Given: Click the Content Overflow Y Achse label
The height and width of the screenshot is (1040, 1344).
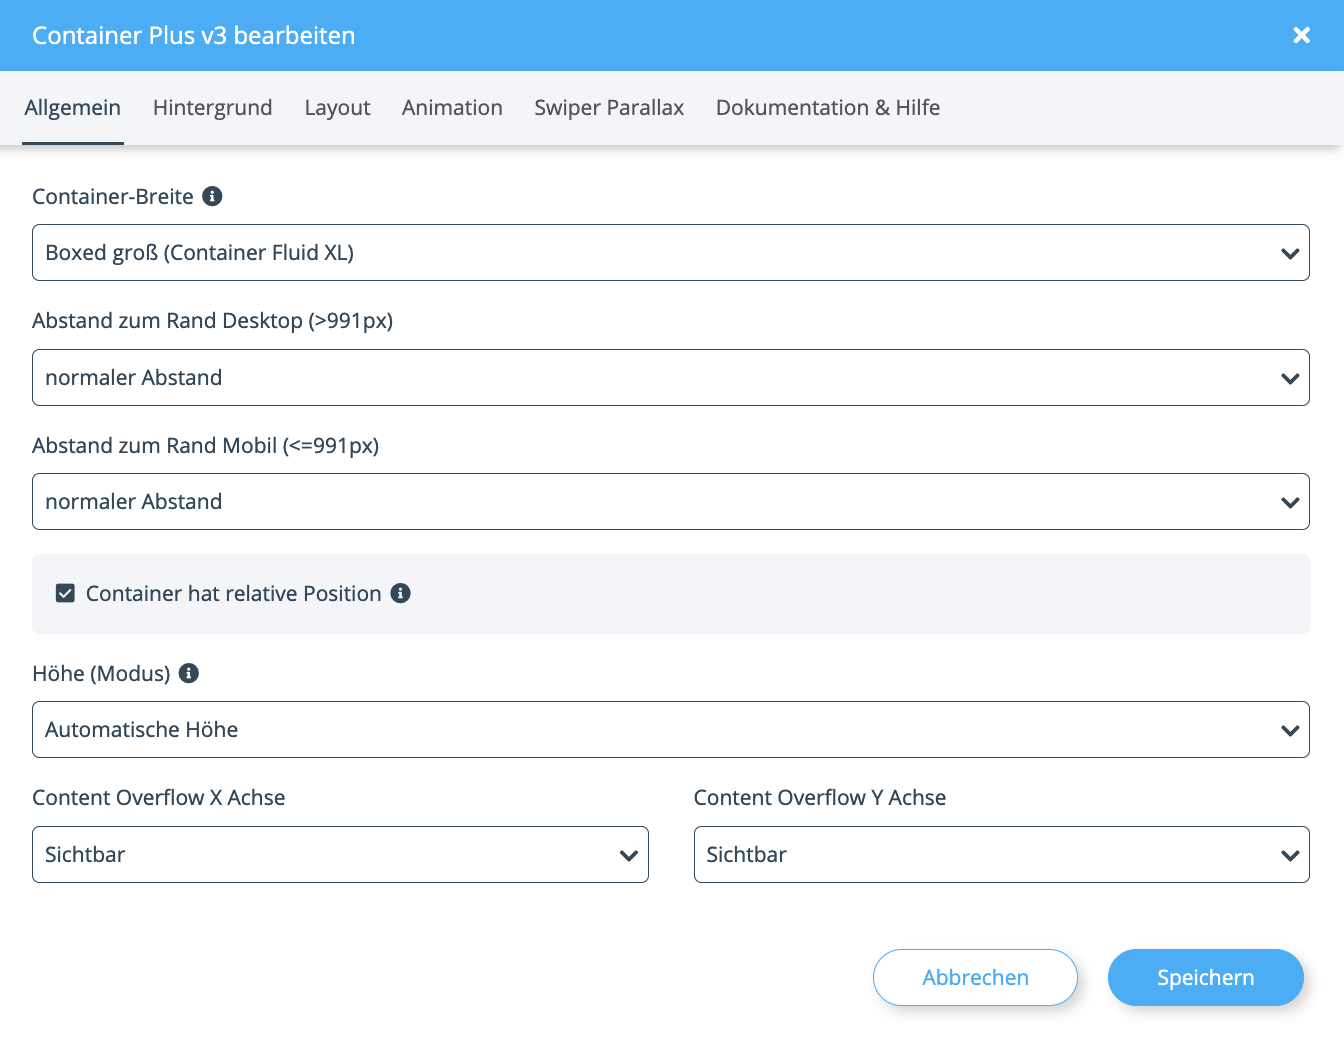Looking at the screenshot, I should (820, 797).
